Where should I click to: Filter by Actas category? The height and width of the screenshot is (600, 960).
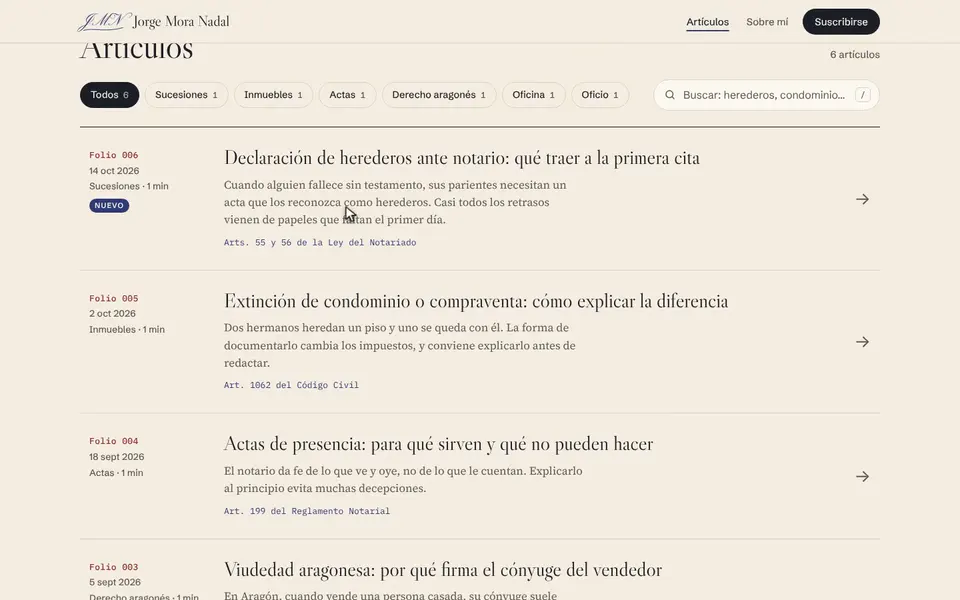pos(347,95)
